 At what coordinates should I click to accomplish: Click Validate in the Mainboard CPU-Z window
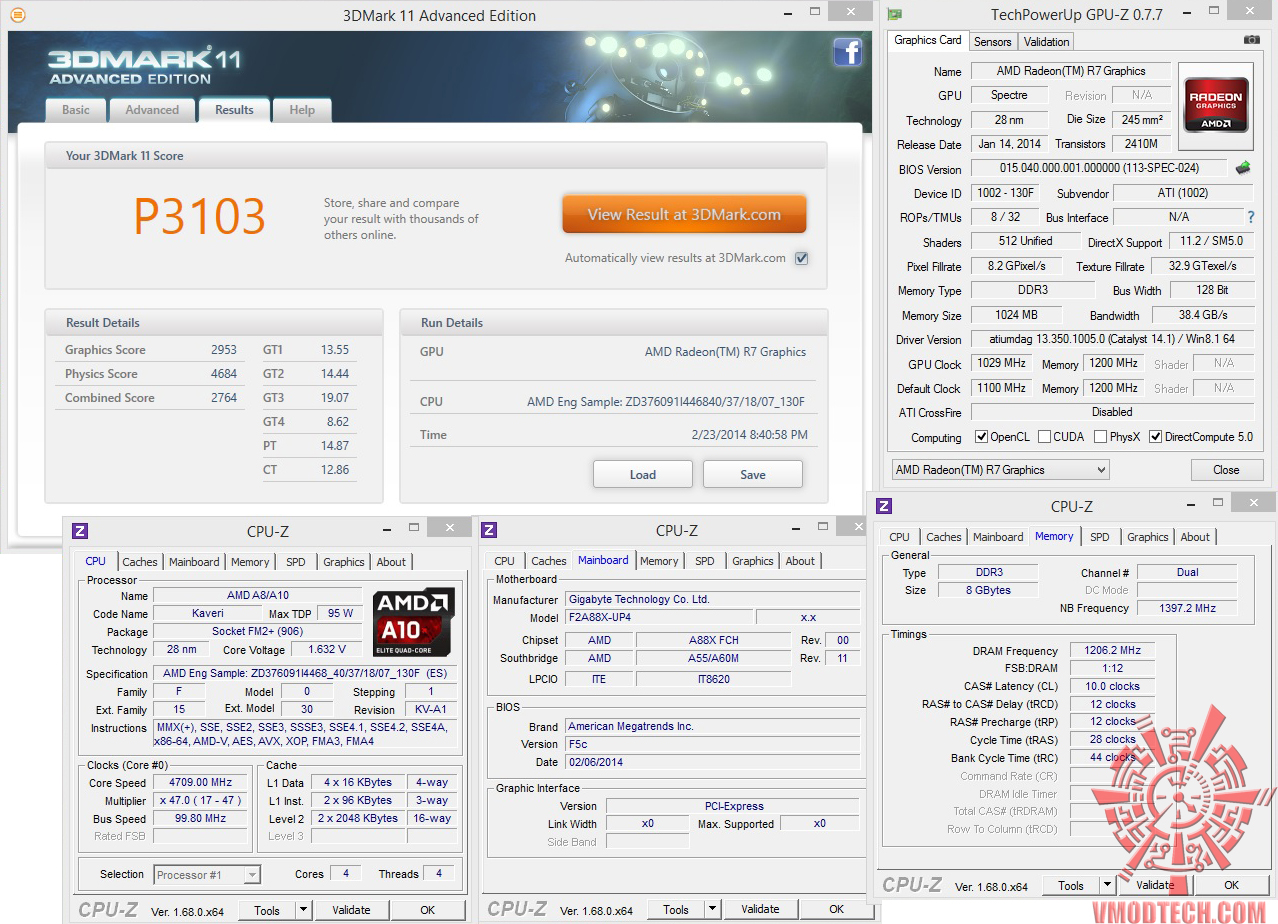tap(760, 909)
